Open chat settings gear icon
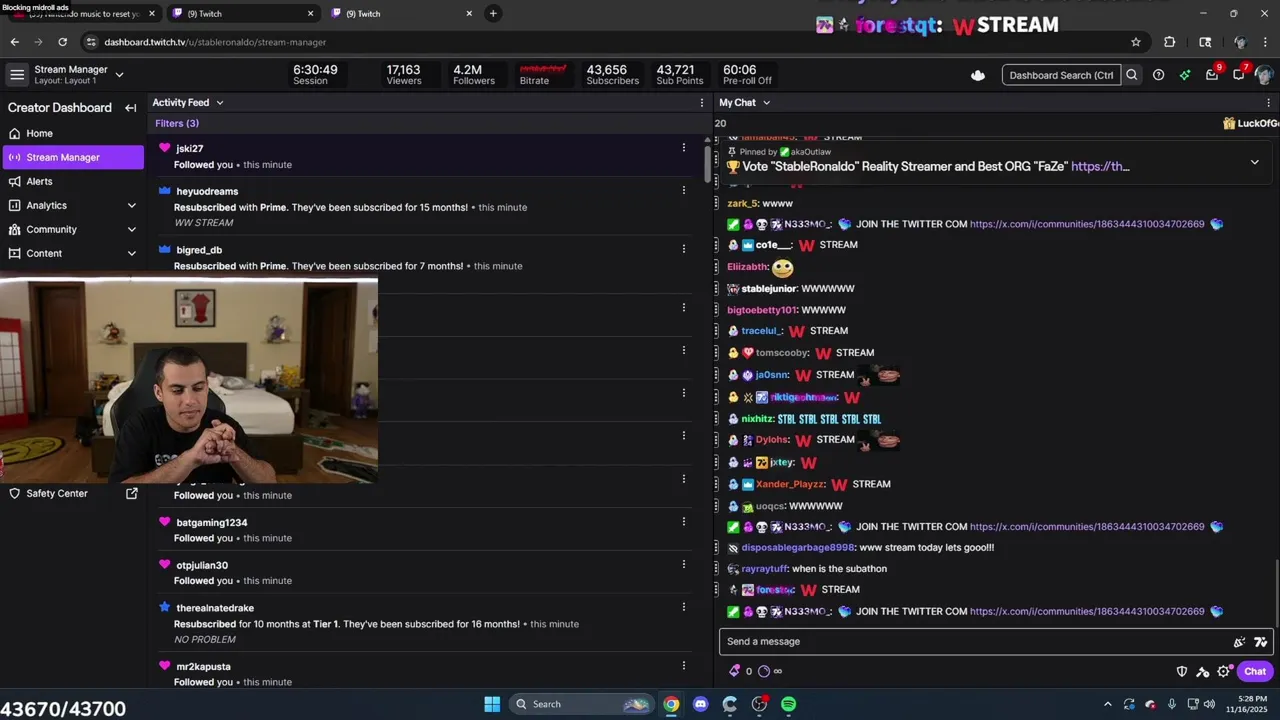The height and width of the screenshot is (720, 1280). coord(1223,672)
